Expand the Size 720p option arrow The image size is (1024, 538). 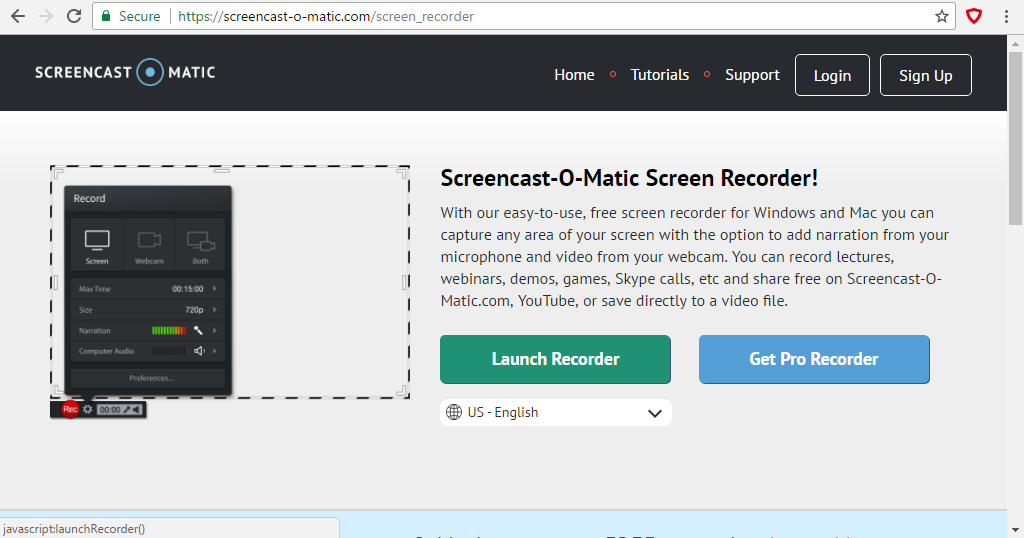tap(215, 310)
